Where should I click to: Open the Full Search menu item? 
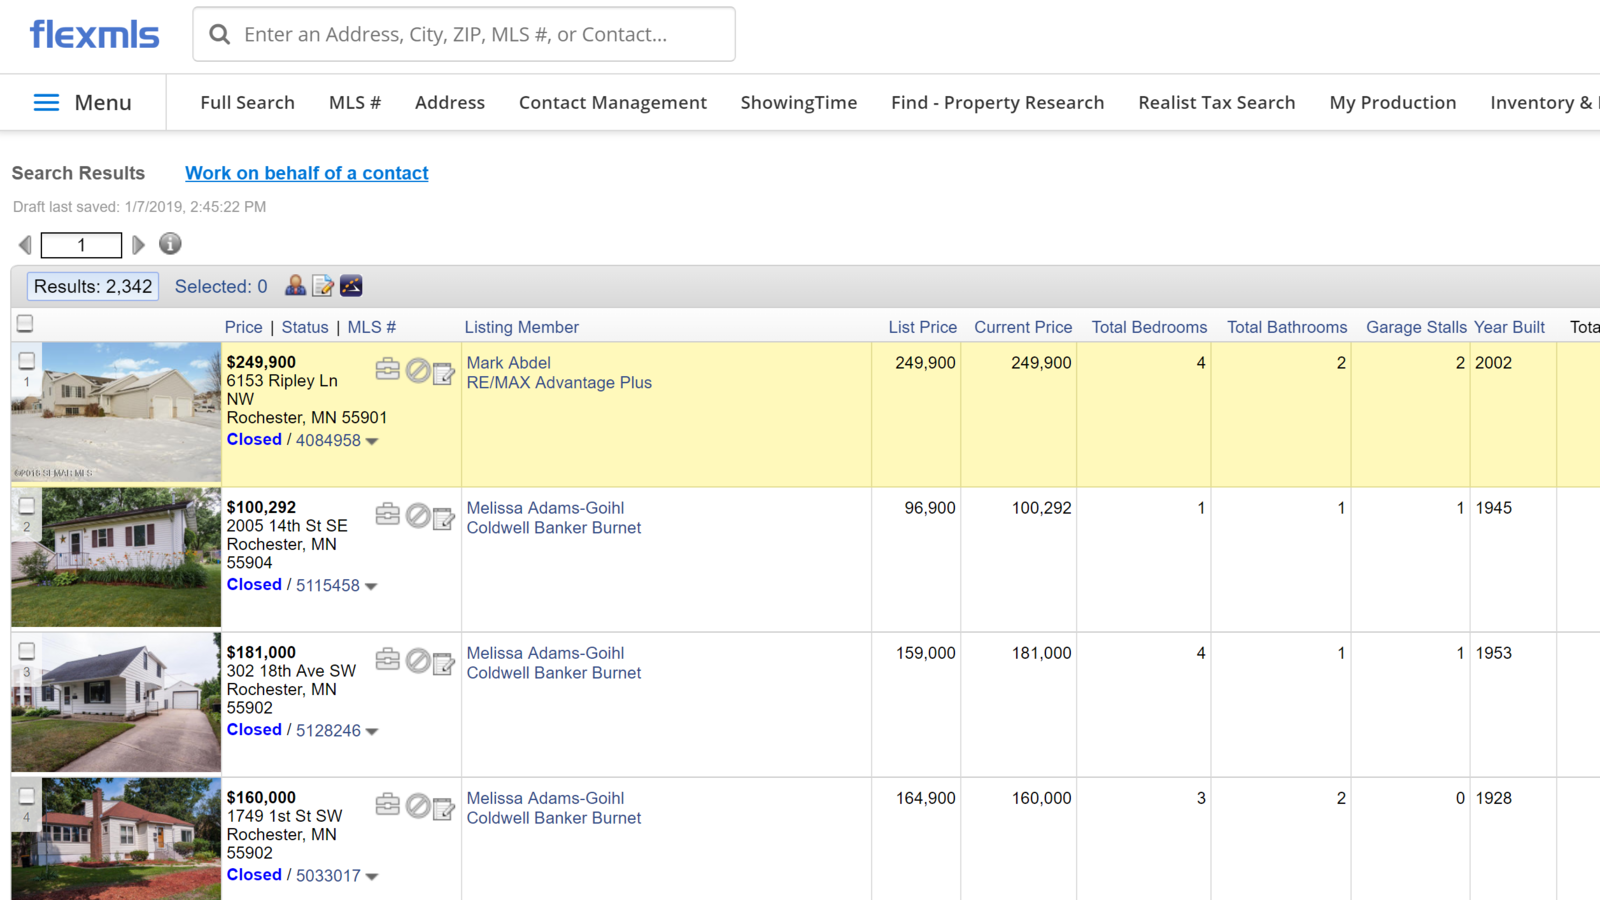coord(247,103)
